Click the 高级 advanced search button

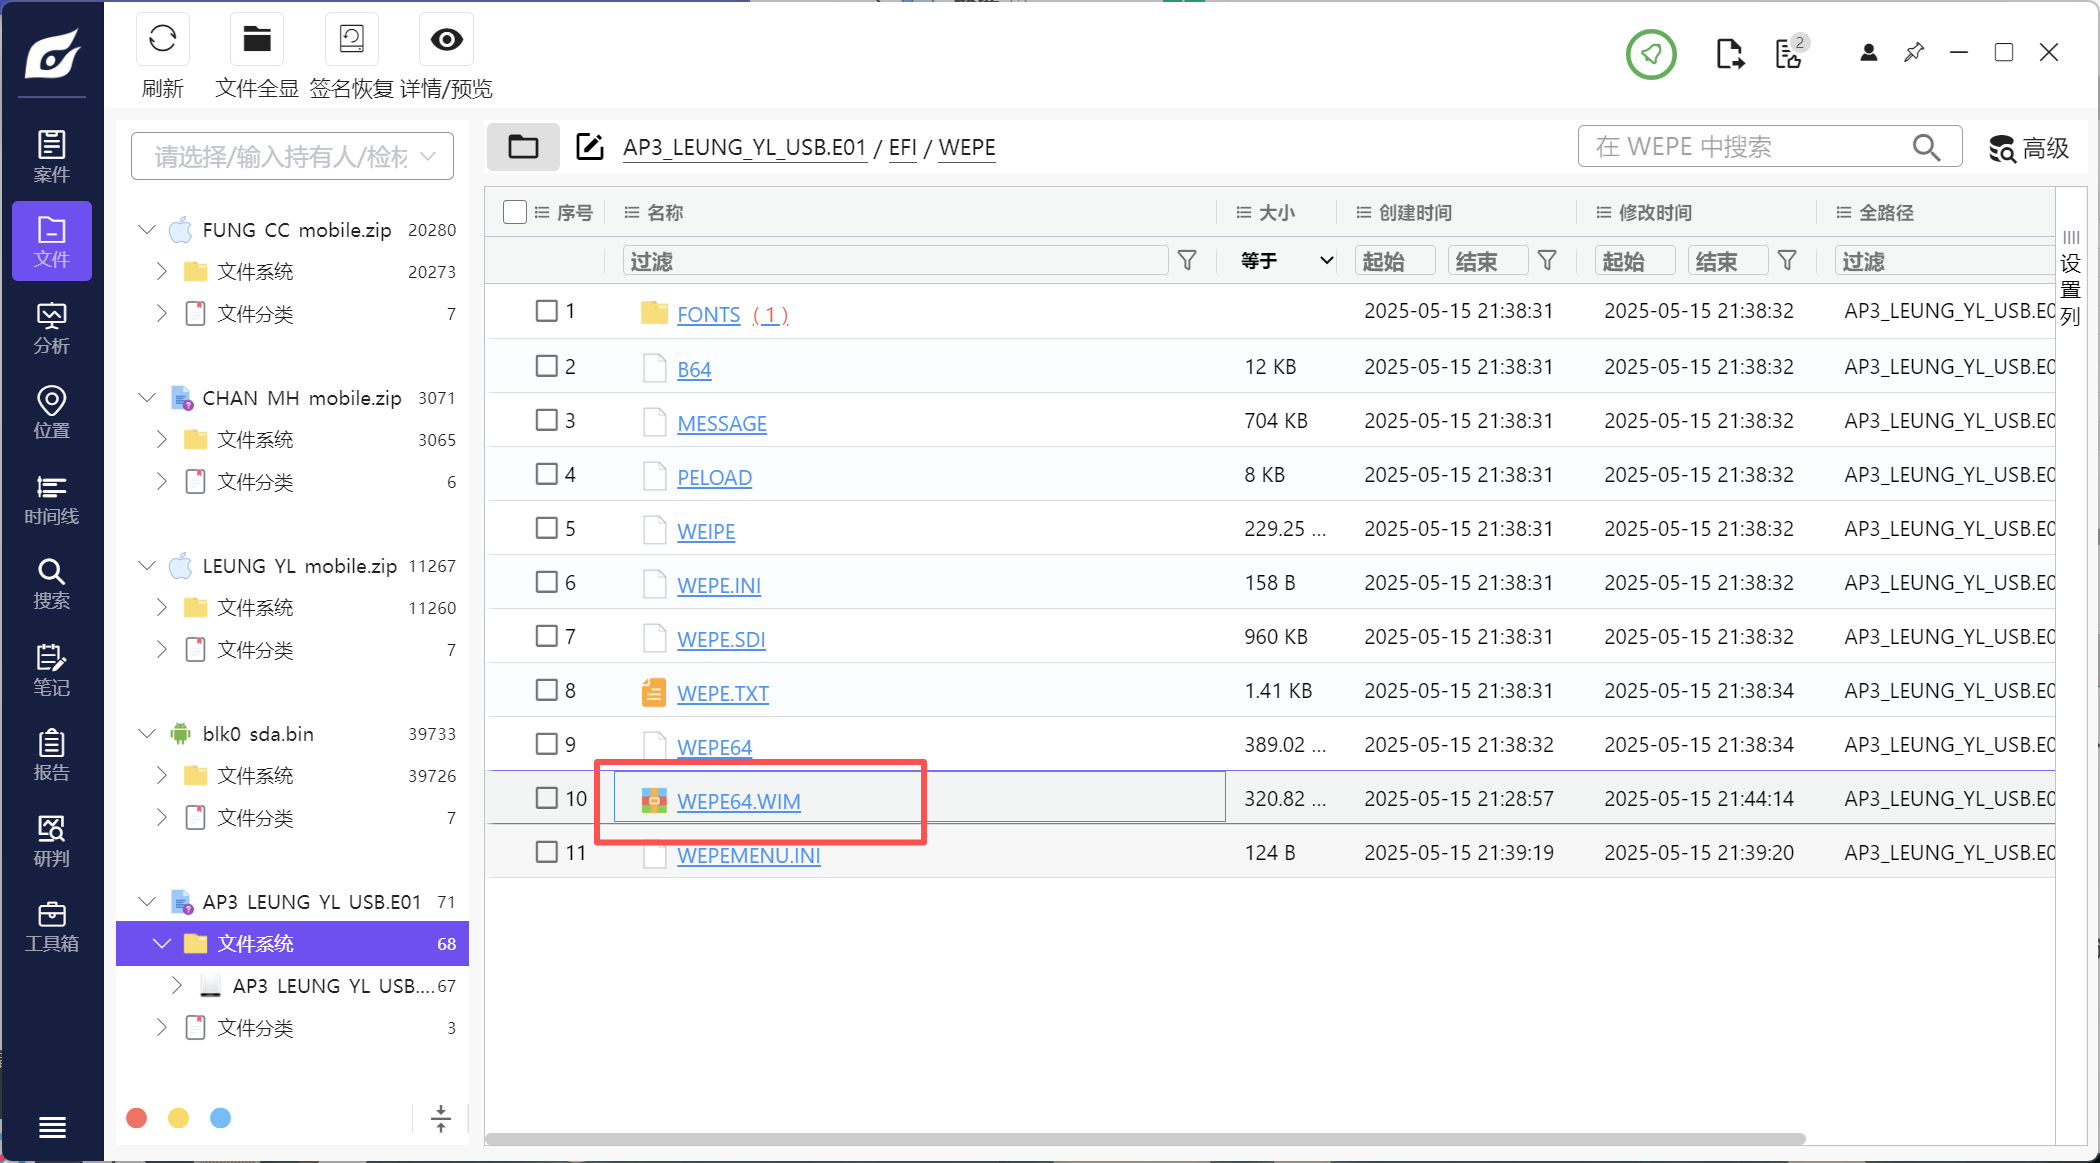2029,148
